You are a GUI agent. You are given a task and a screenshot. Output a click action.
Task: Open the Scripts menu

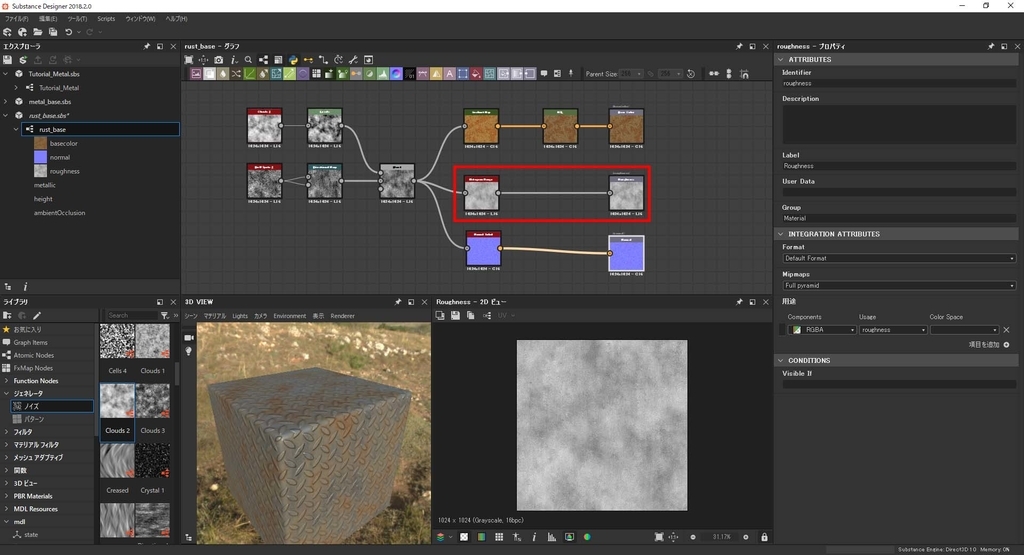point(105,18)
